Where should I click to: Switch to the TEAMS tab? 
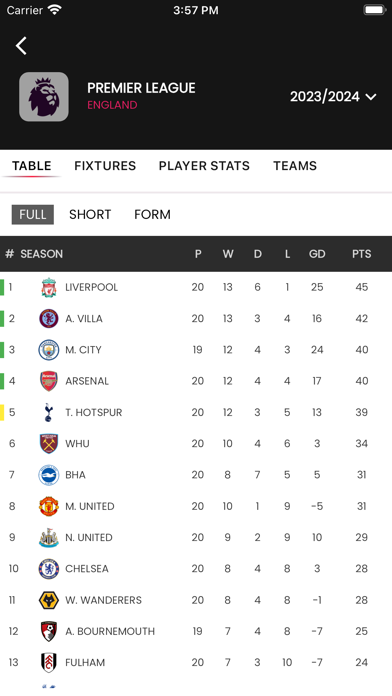pyautogui.click(x=295, y=166)
